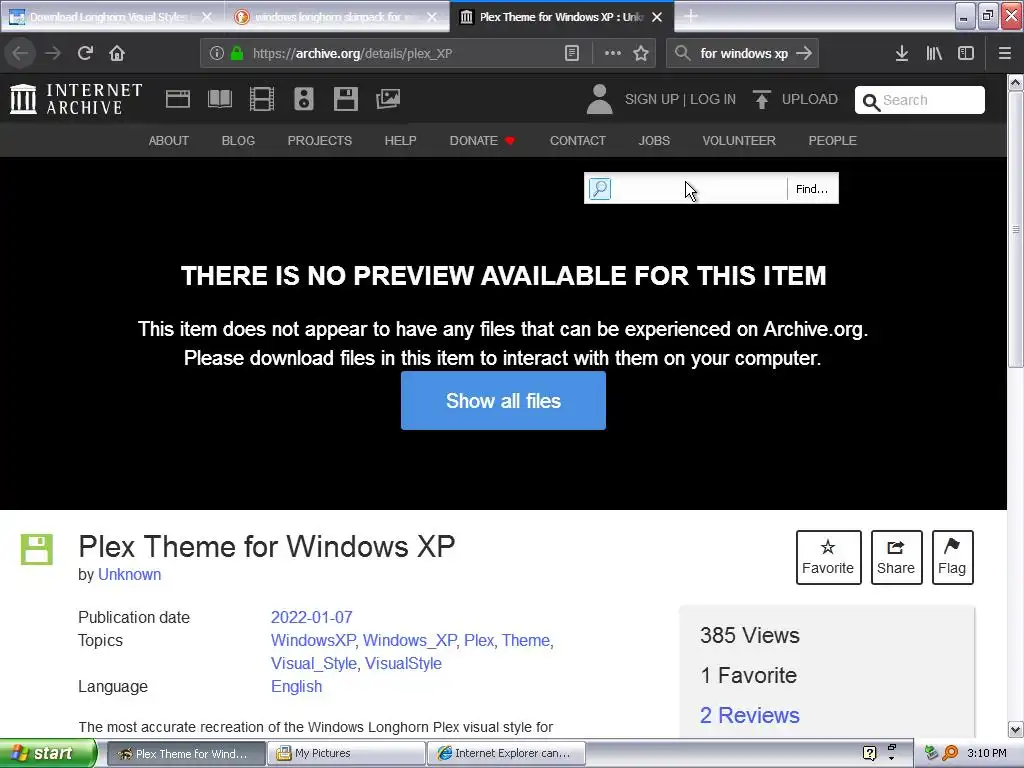Open the BLOG menu item

point(238,140)
